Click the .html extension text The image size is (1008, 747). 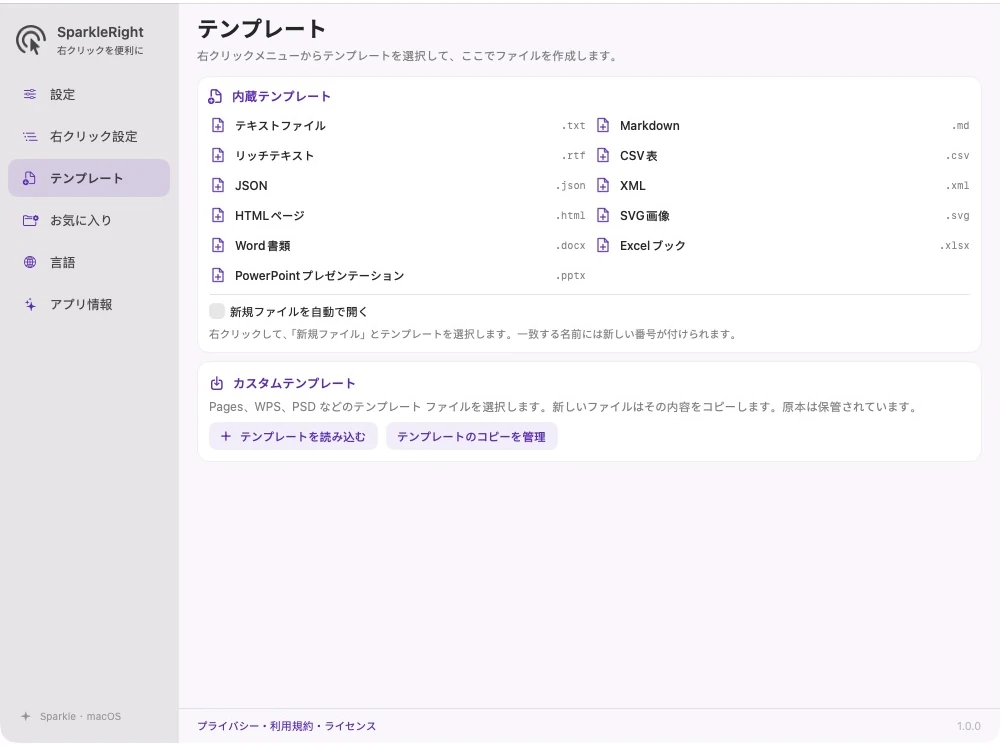coord(571,216)
